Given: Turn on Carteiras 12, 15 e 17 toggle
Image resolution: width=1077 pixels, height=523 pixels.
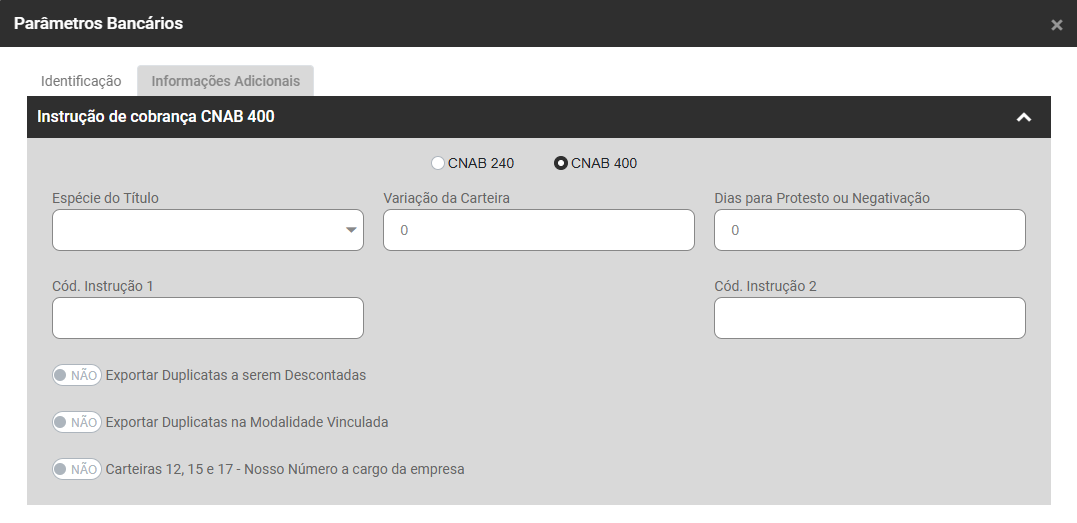Looking at the screenshot, I should click(x=76, y=468).
